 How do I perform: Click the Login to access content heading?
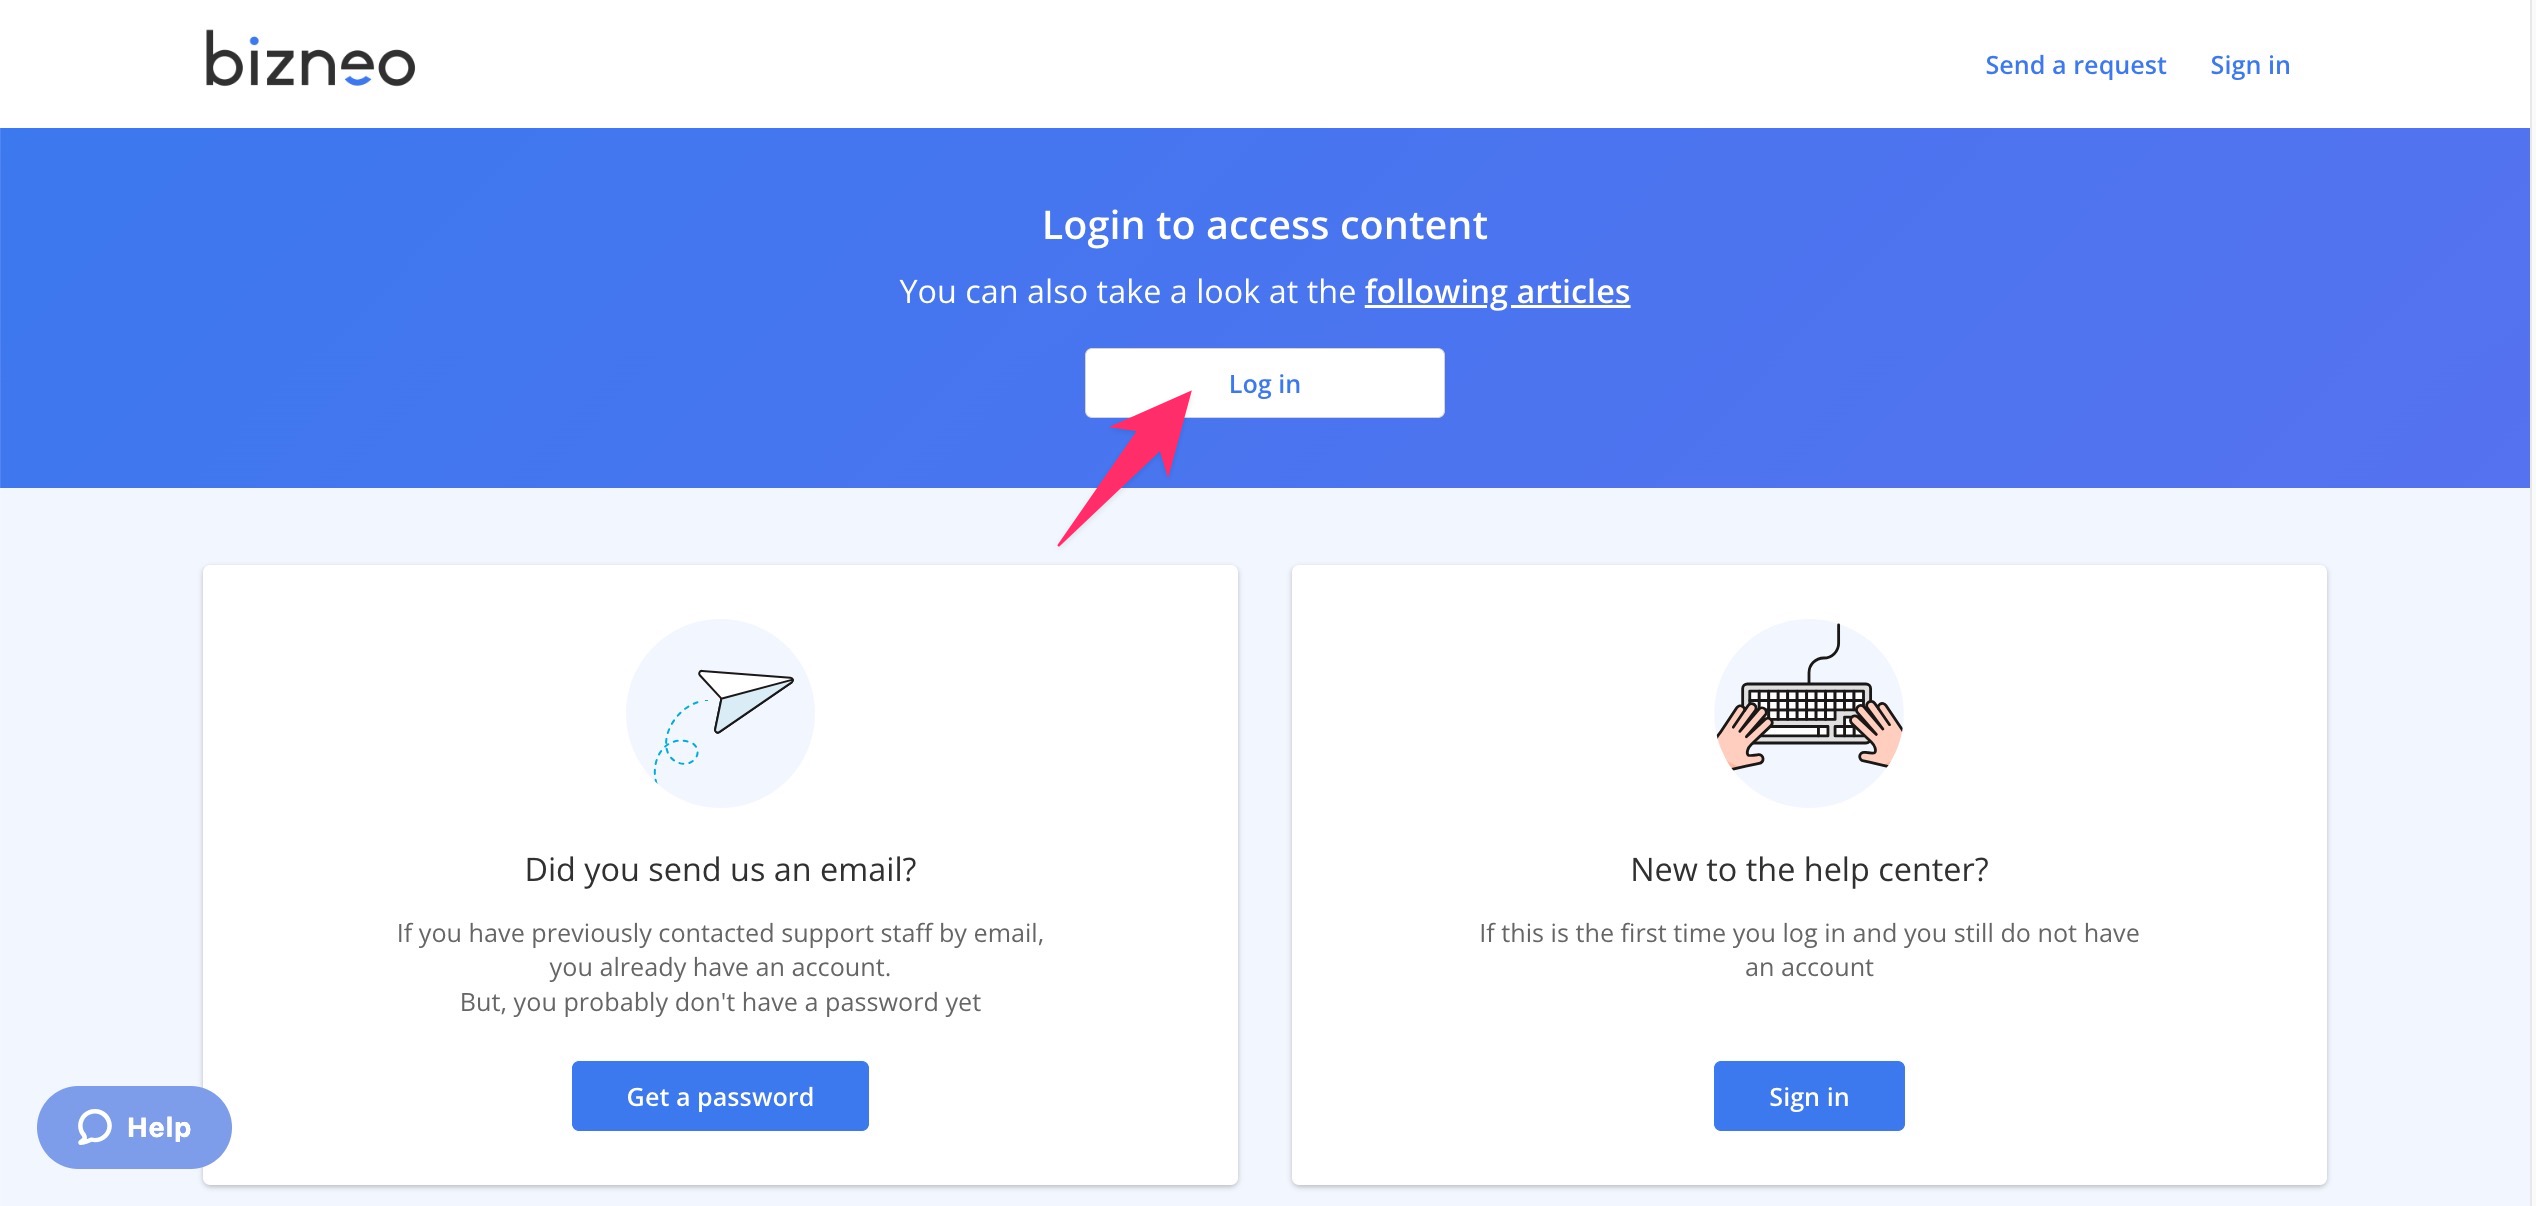click(1264, 225)
